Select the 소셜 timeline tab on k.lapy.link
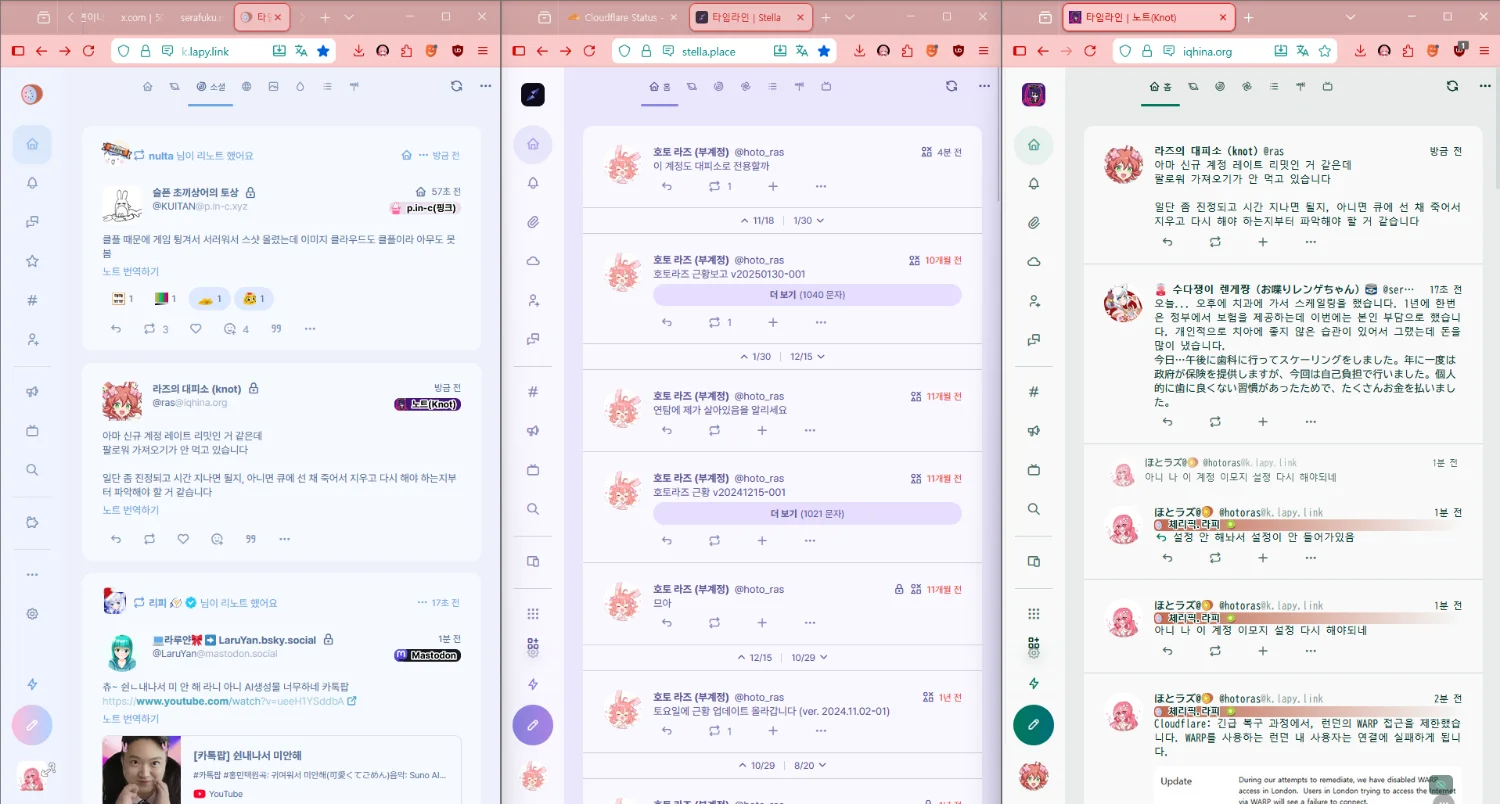This screenshot has width=1500, height=804. (x=210, y=87)
